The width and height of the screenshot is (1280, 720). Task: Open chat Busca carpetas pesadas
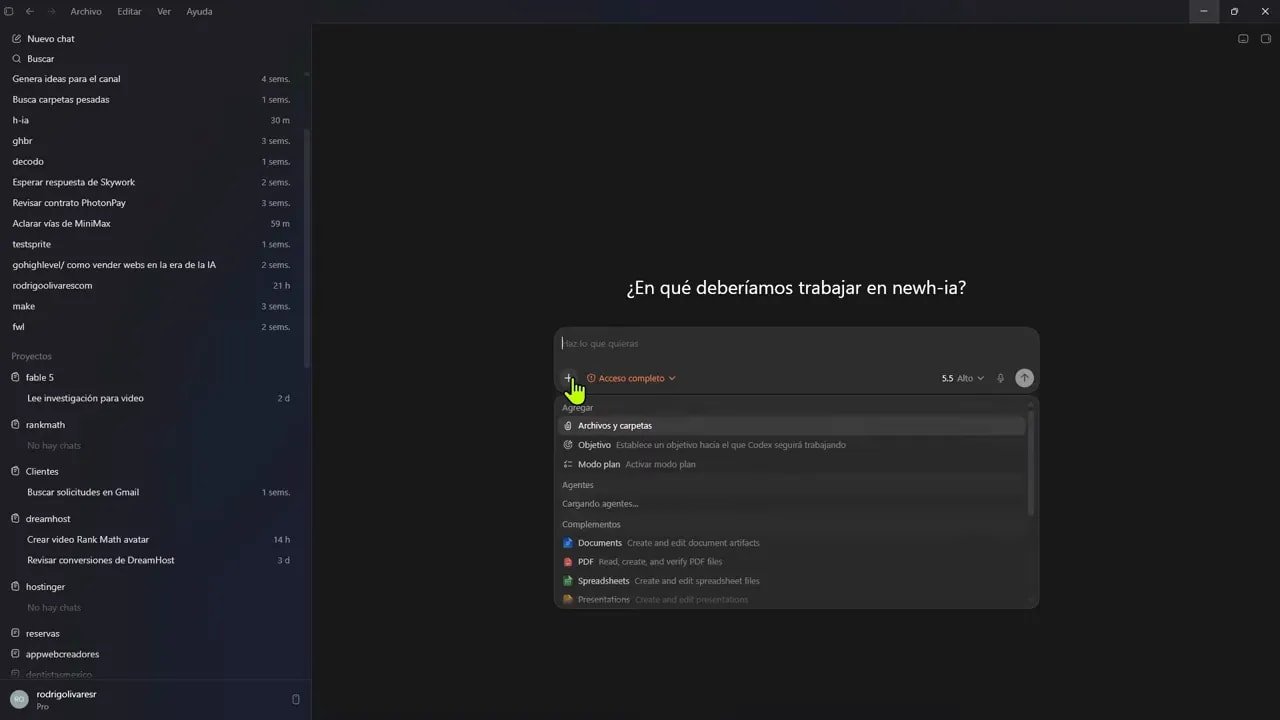click(x=152, y=100)
